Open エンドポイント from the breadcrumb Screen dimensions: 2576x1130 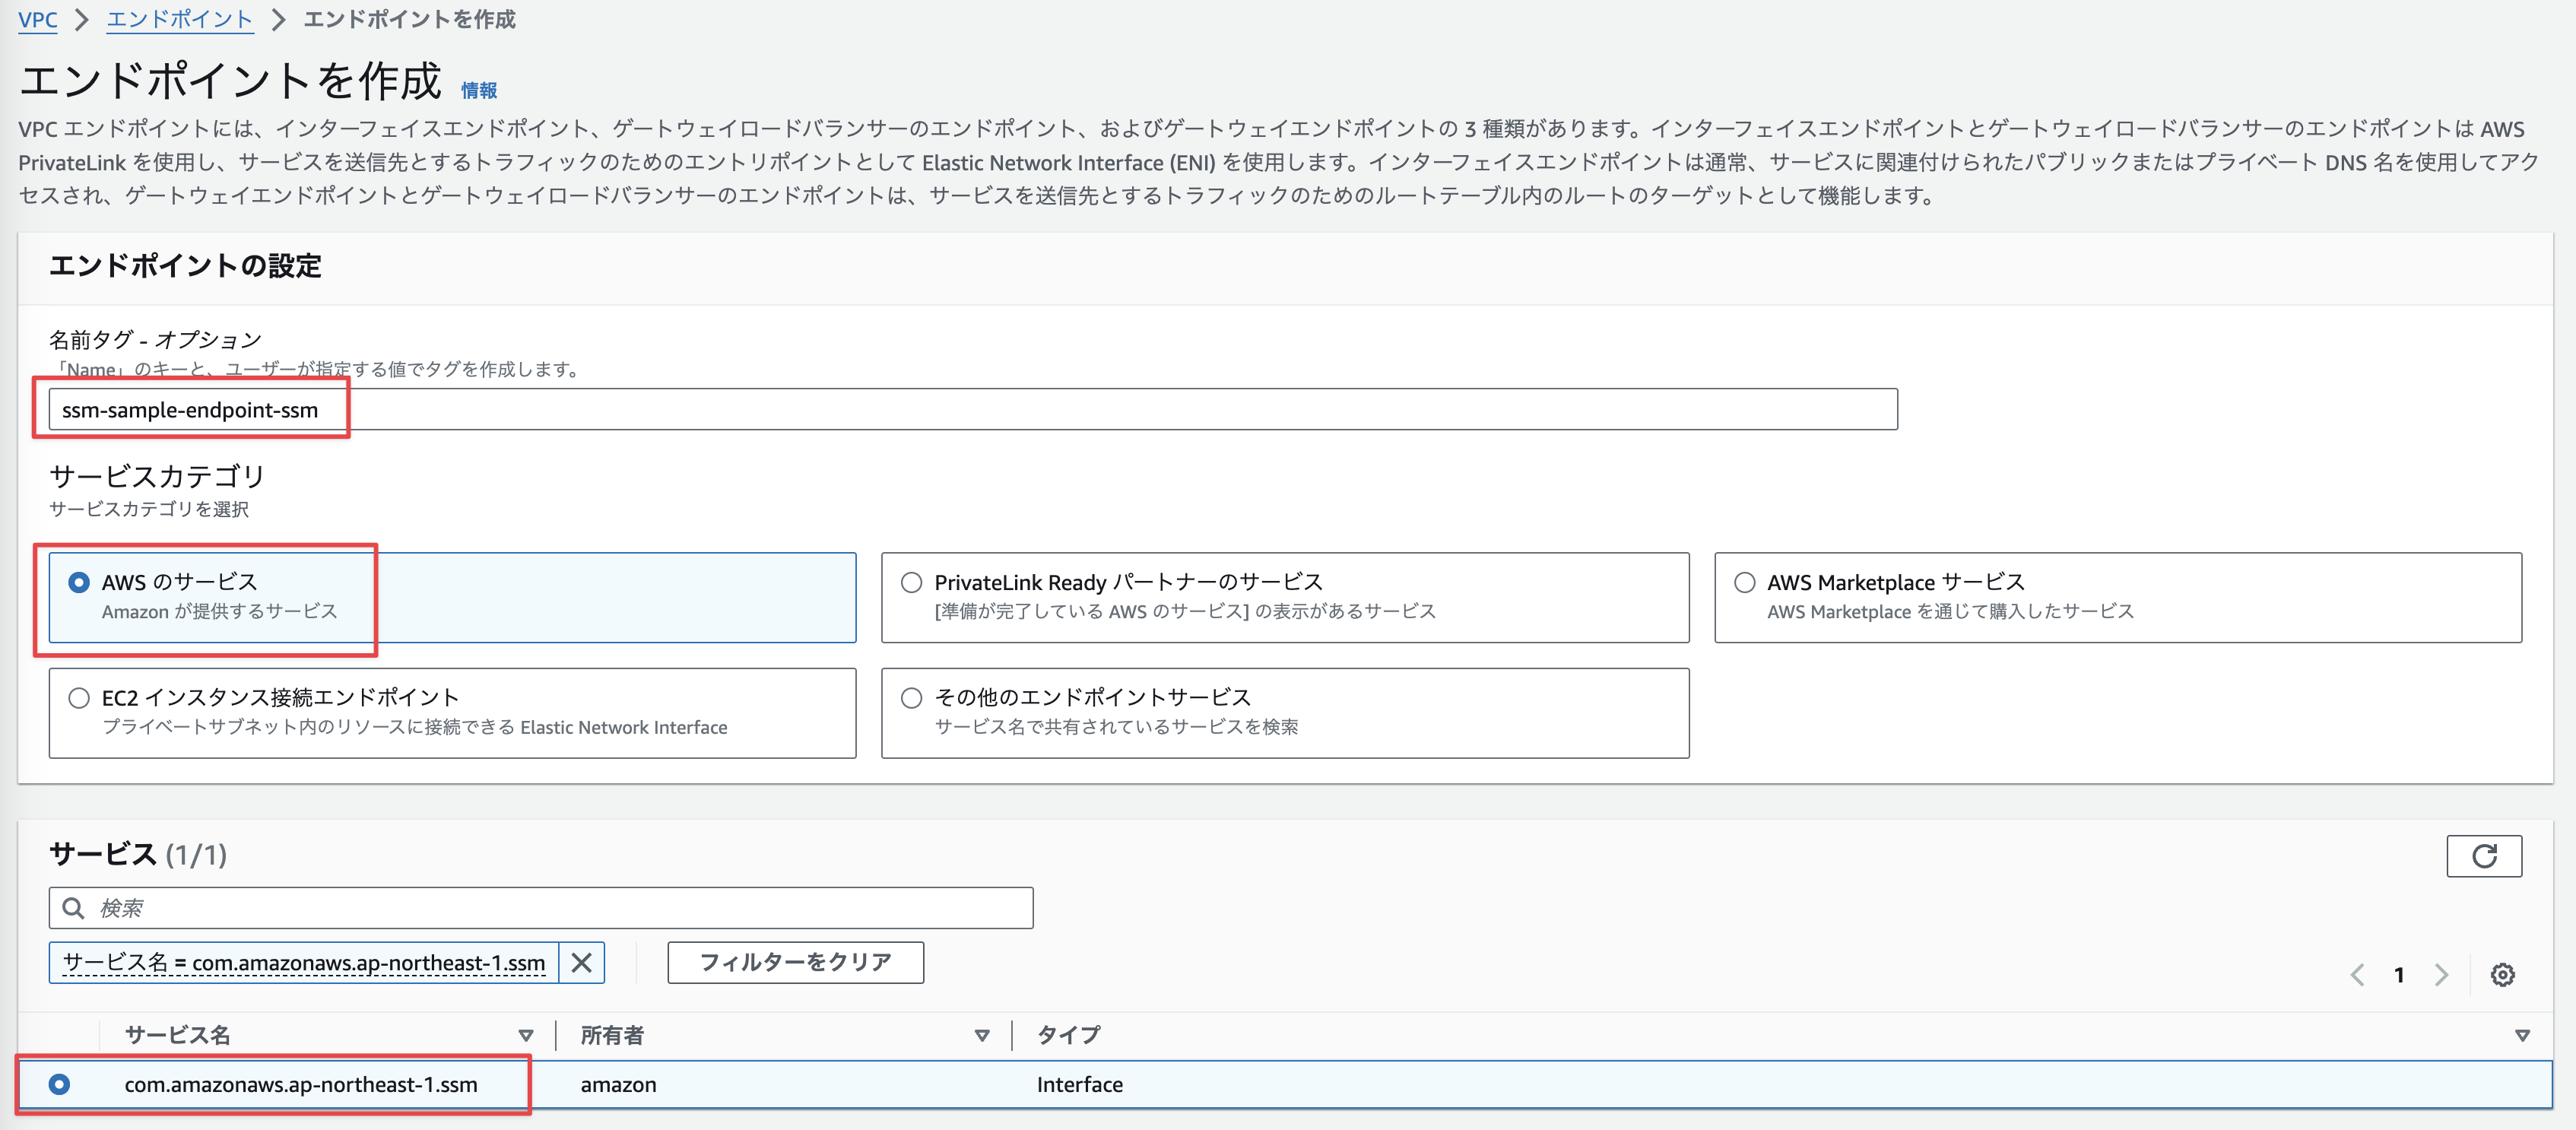tap(180, 19)
